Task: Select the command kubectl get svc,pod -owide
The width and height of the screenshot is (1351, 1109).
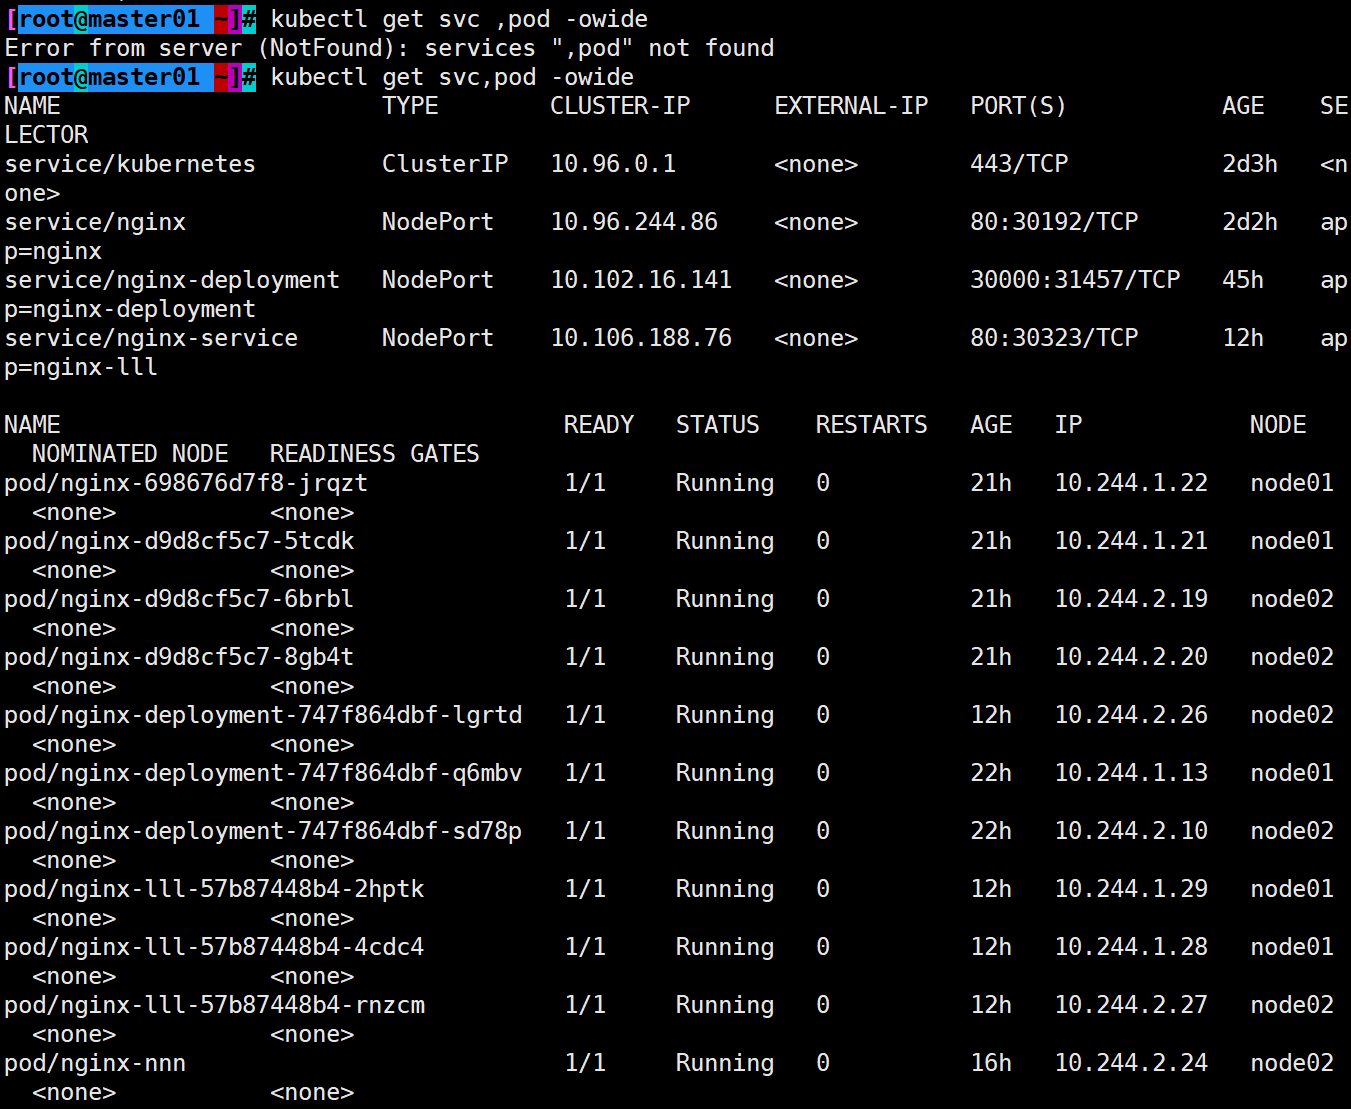Action: (452, 77)
